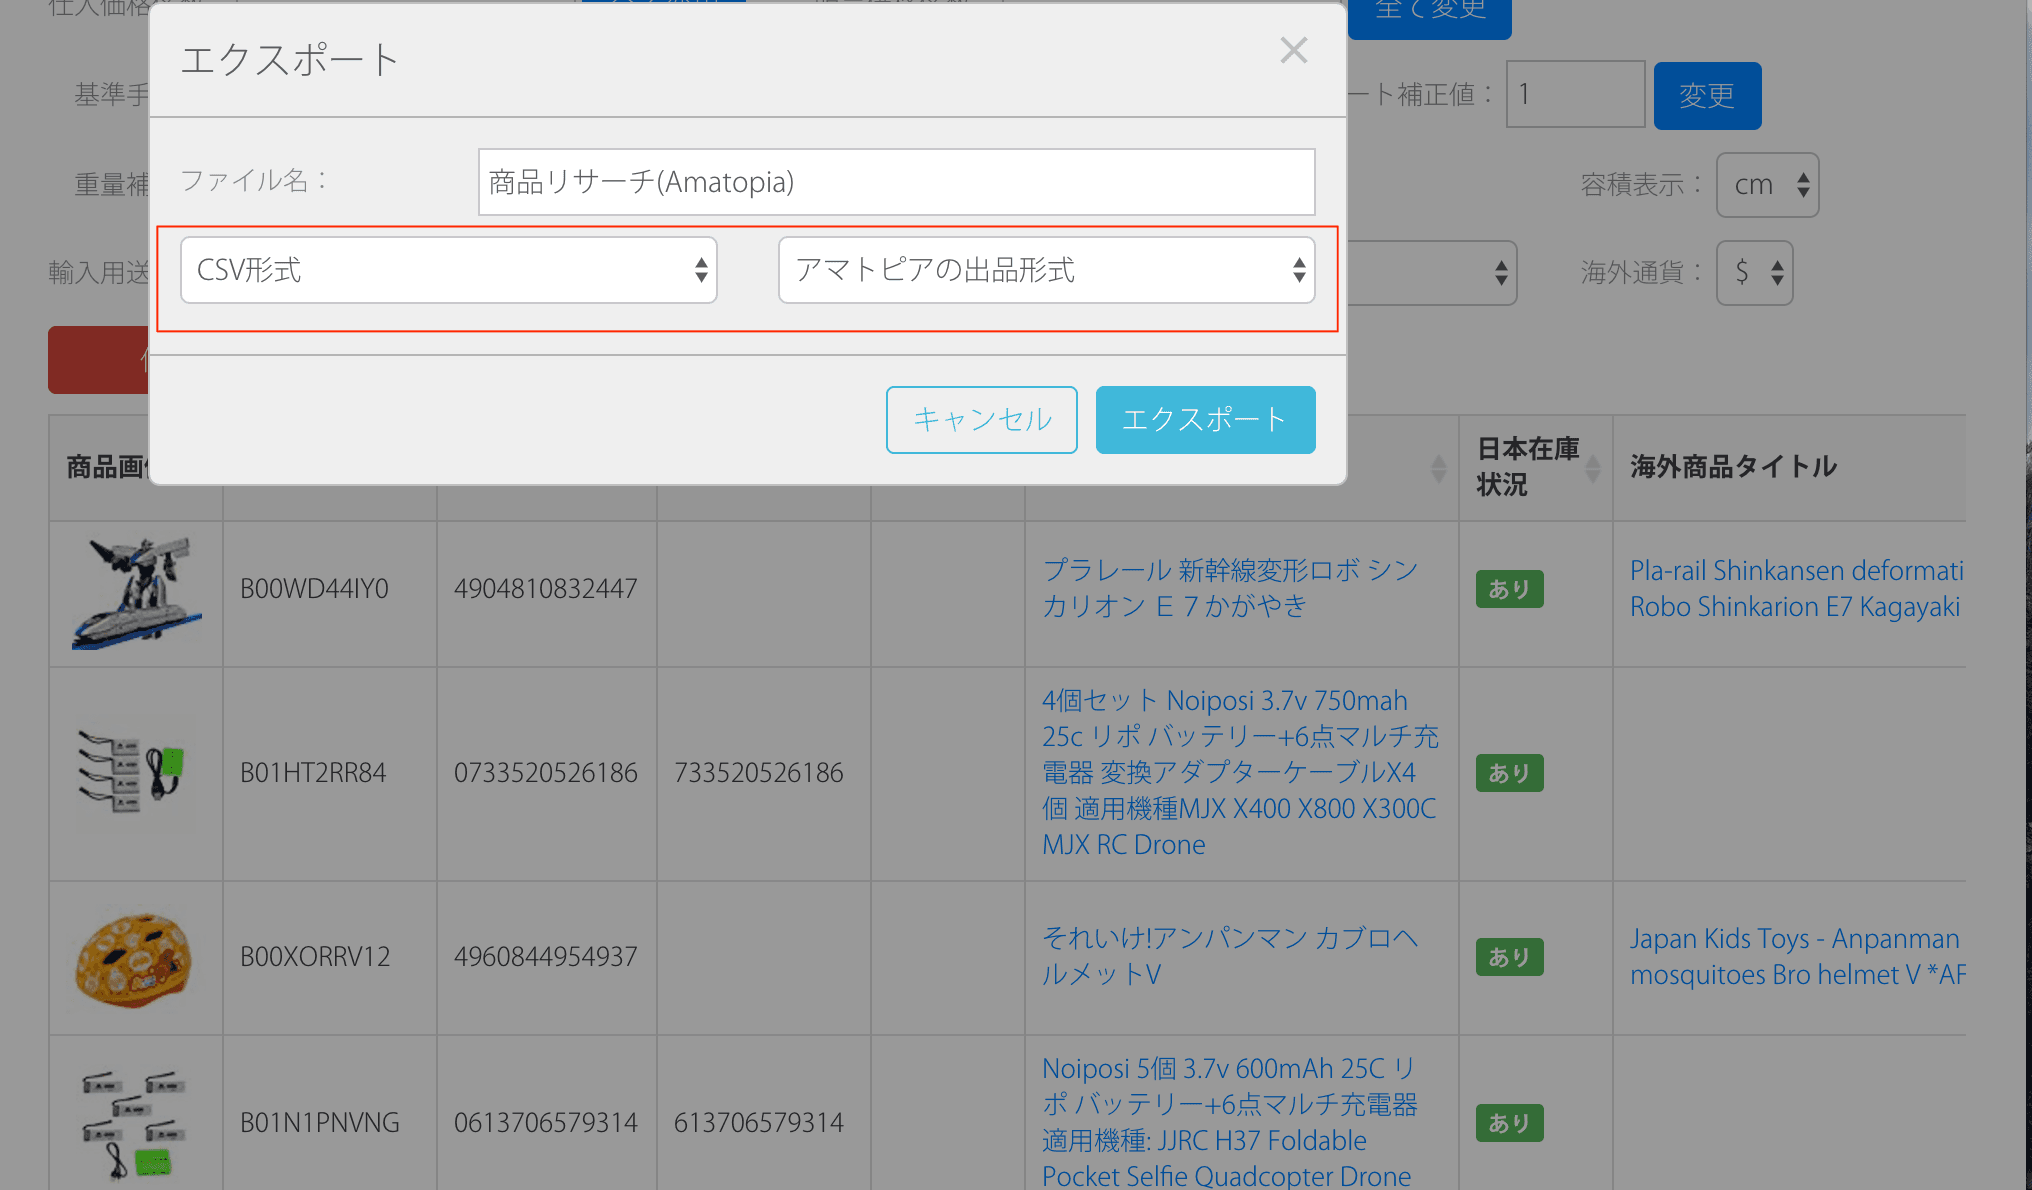Screen dimensions: 2032x1190
Task: Close the エクスポート dialog with X
Action: click(1293, 50)
